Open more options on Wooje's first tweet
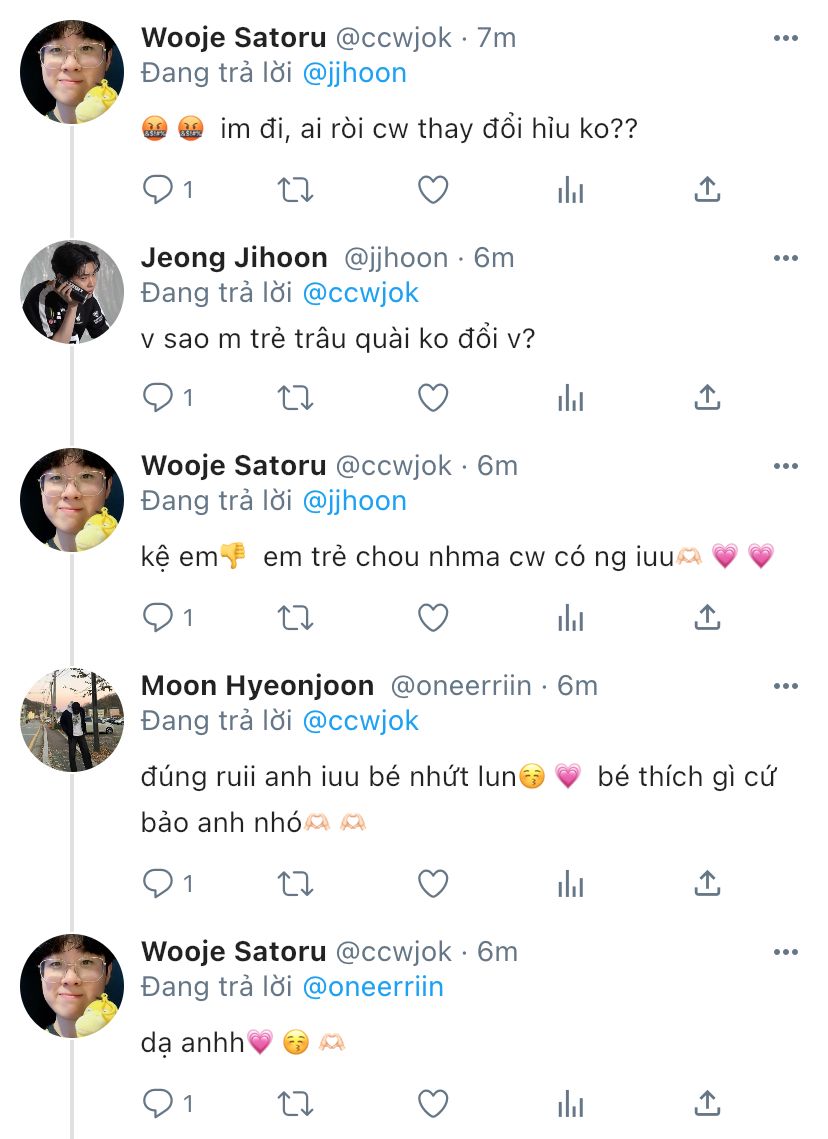The height and width of the screenshot is (1139, 828). click(786, 38)
